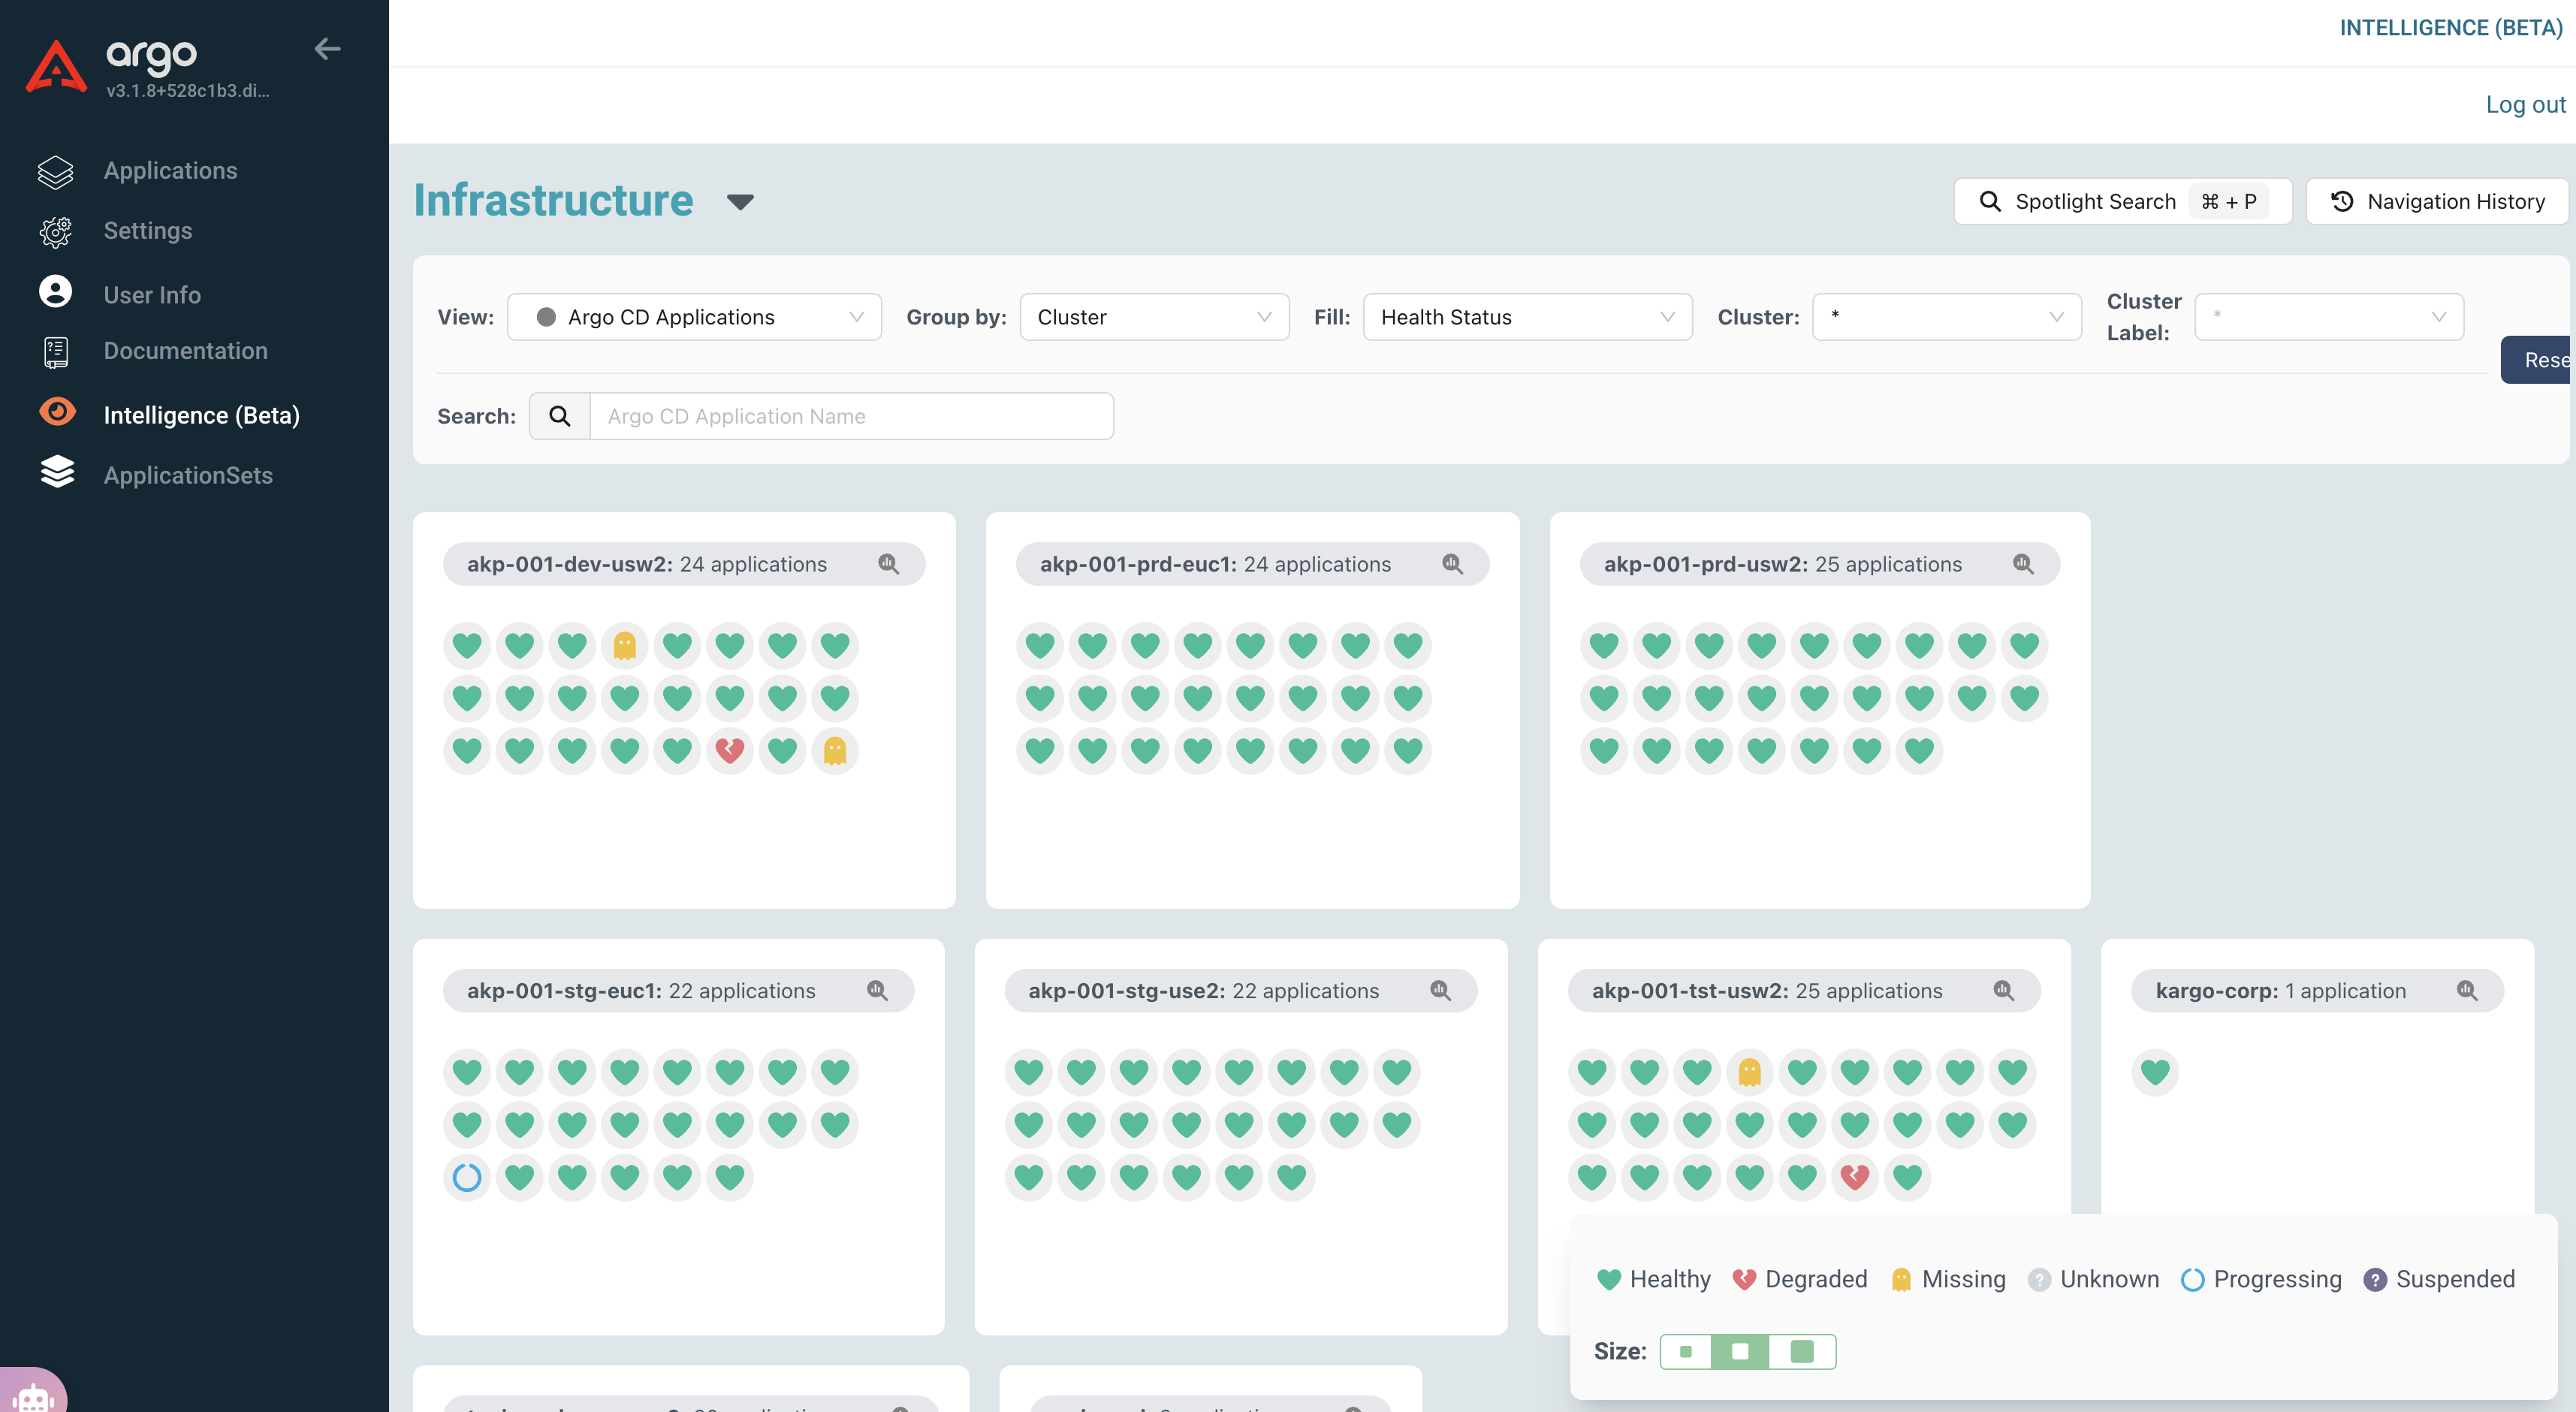Focus the Argo CD Application Name field

pos(851,416)
